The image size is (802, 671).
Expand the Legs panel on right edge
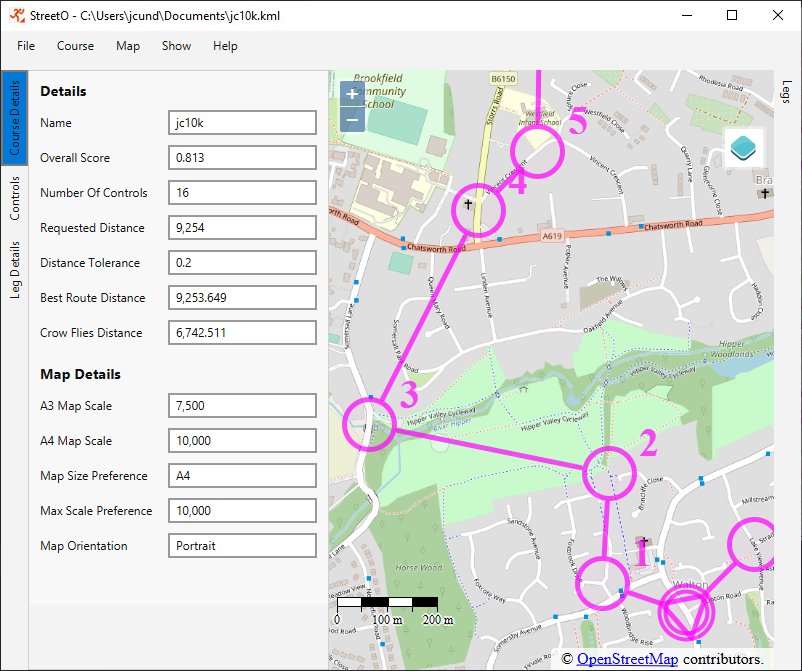click(x=786, y=91)
